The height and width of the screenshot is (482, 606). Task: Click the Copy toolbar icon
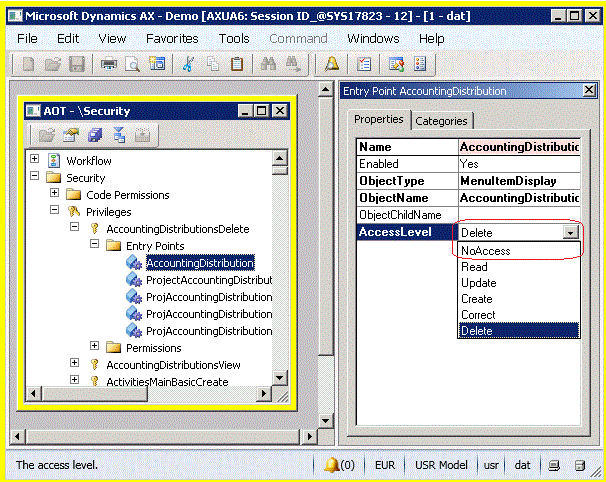(213, 64)
